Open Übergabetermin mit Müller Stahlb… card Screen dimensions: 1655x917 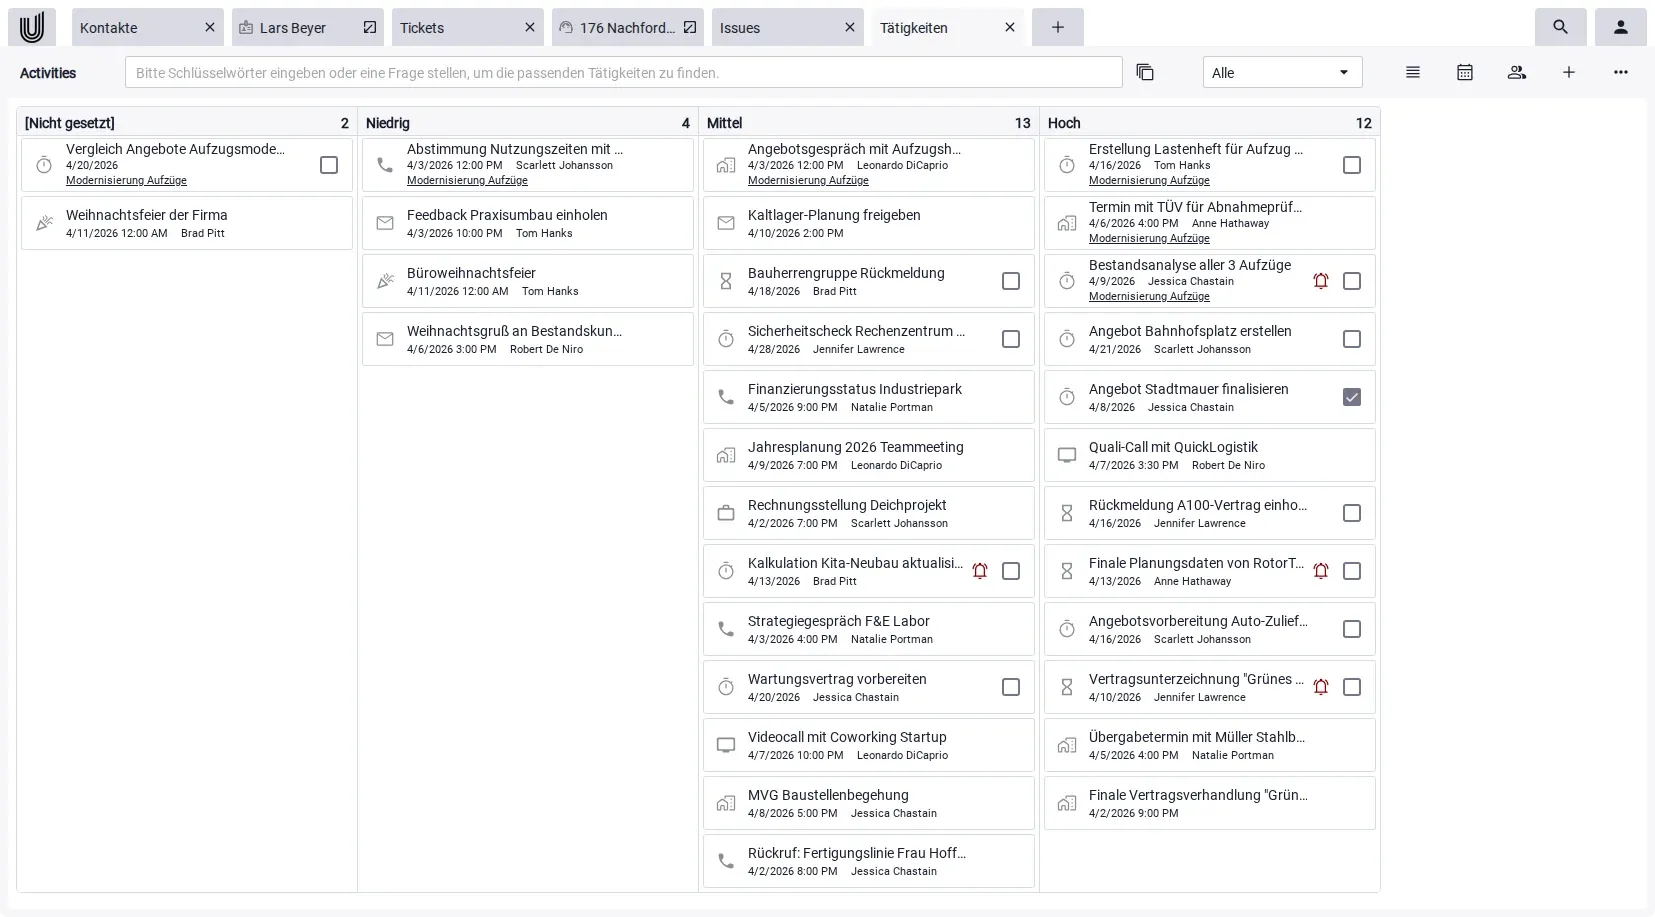(x=1210, y=745)
